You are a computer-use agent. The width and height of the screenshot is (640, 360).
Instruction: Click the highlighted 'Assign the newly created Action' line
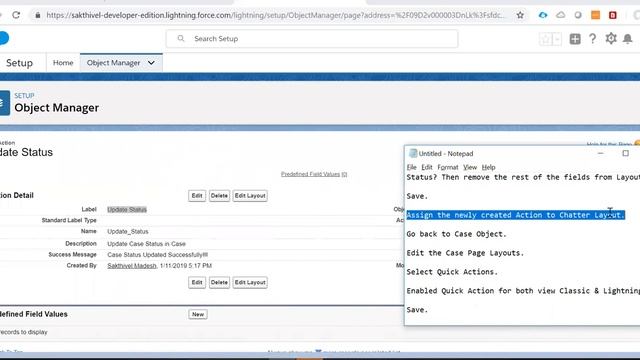click(x=516, y=215)
